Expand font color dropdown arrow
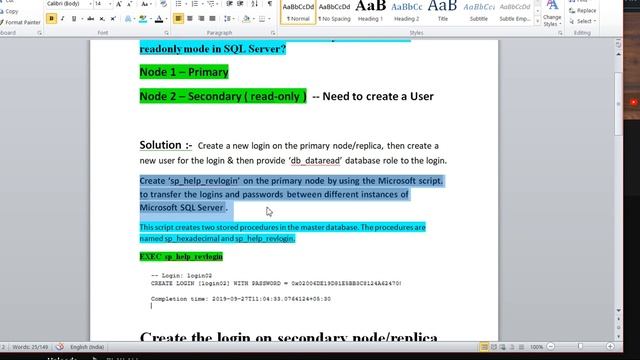640x360 pixels. (x=167, y=19)
